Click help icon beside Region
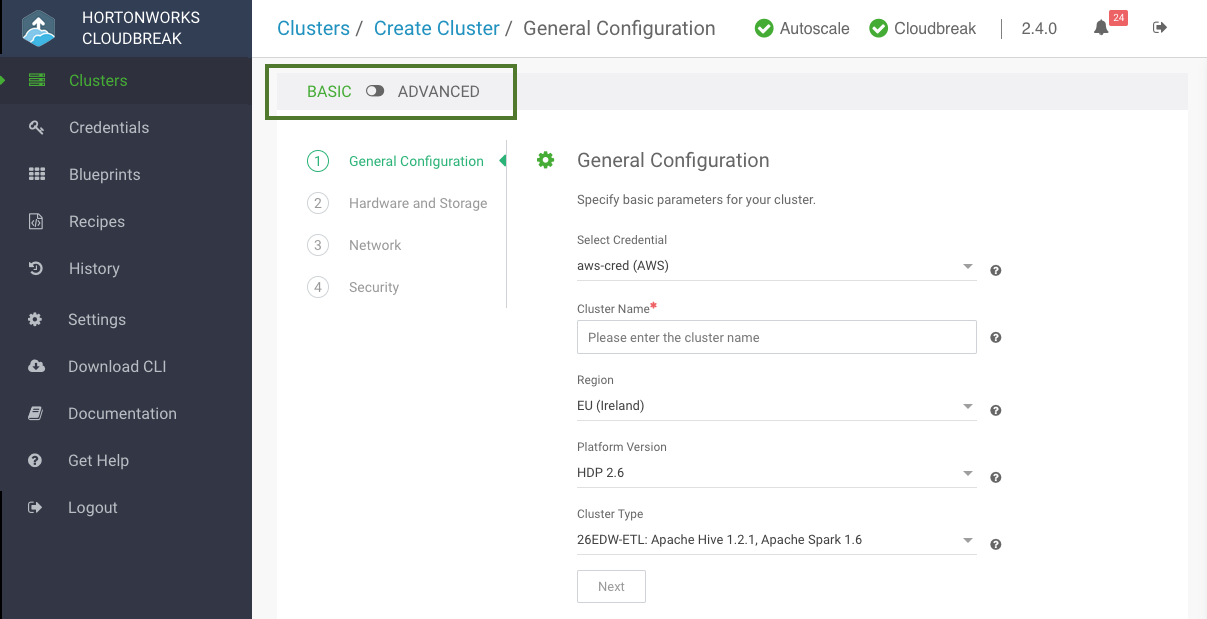 click(996, 410)
